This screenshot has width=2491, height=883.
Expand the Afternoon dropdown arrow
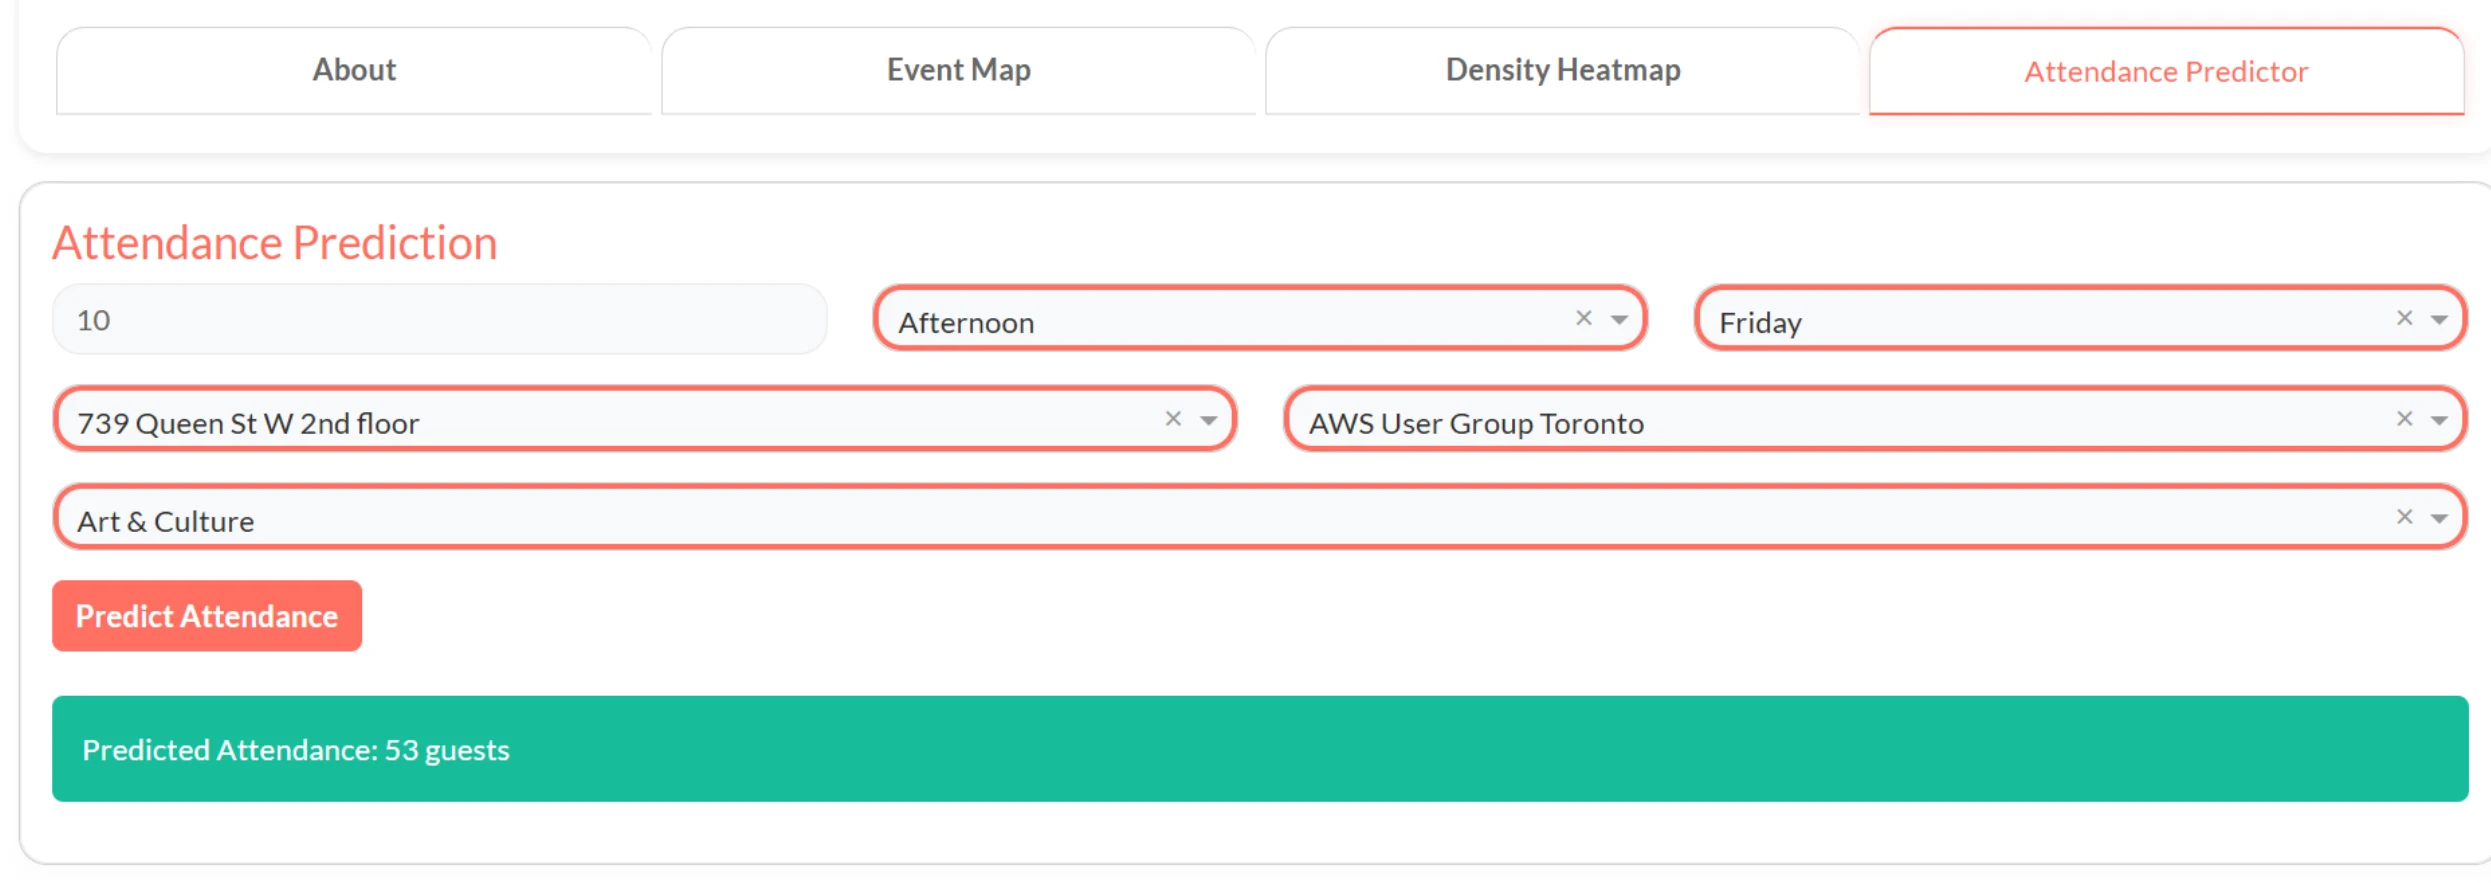click(x=1619, y=320)
